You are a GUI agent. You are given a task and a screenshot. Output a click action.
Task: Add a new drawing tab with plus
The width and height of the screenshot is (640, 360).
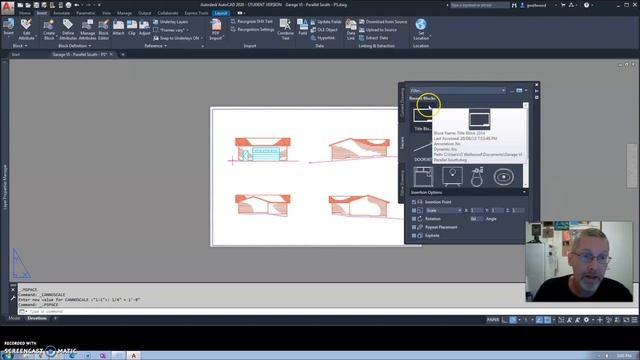coord(122,54)
